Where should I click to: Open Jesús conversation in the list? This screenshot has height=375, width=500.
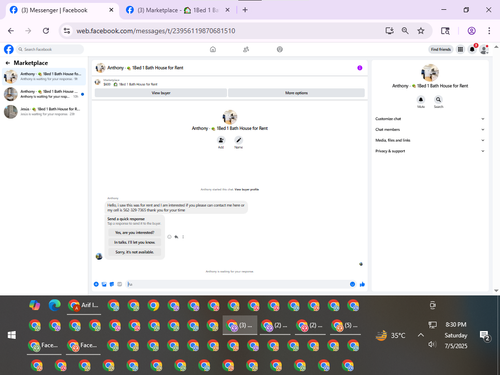tap(44, 112)
